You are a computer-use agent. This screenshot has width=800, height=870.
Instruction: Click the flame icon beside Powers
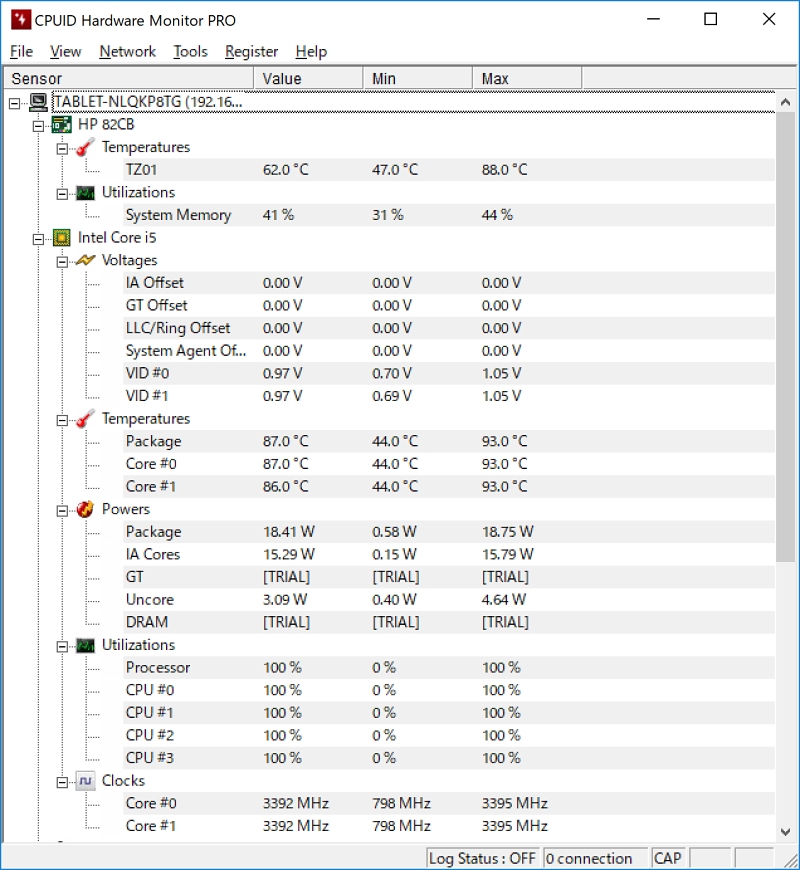85,509
